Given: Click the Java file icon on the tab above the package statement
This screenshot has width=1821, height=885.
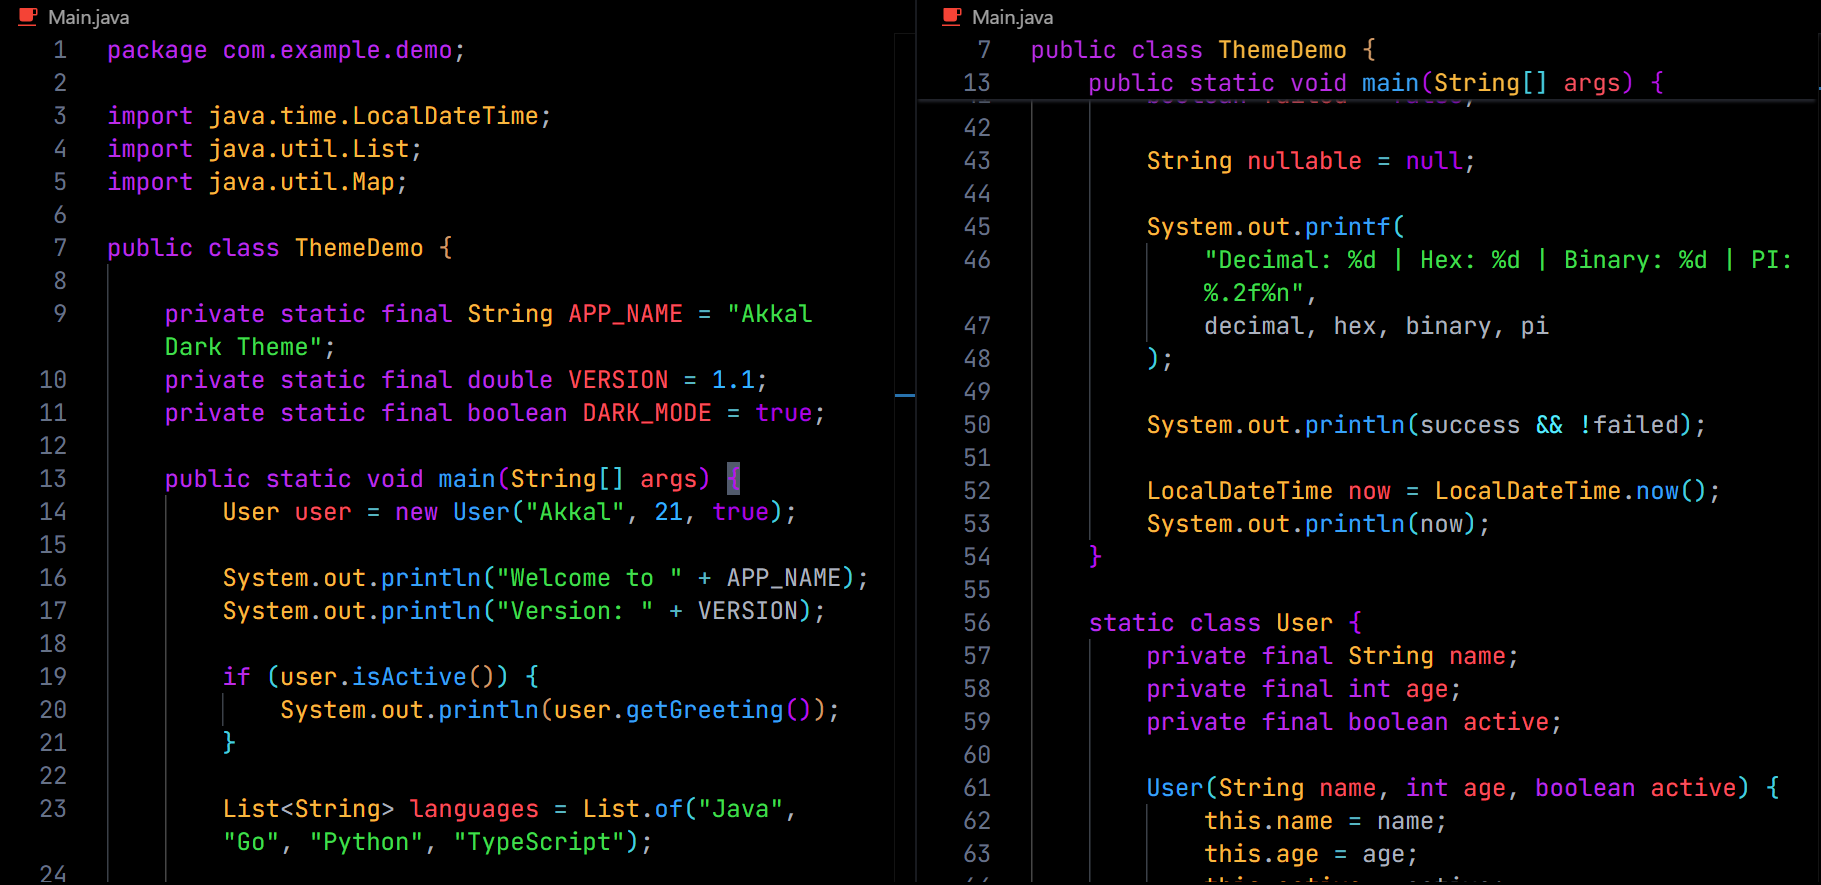Looking at the screenshot, I should pyautogui.click(x=28, y=16).
